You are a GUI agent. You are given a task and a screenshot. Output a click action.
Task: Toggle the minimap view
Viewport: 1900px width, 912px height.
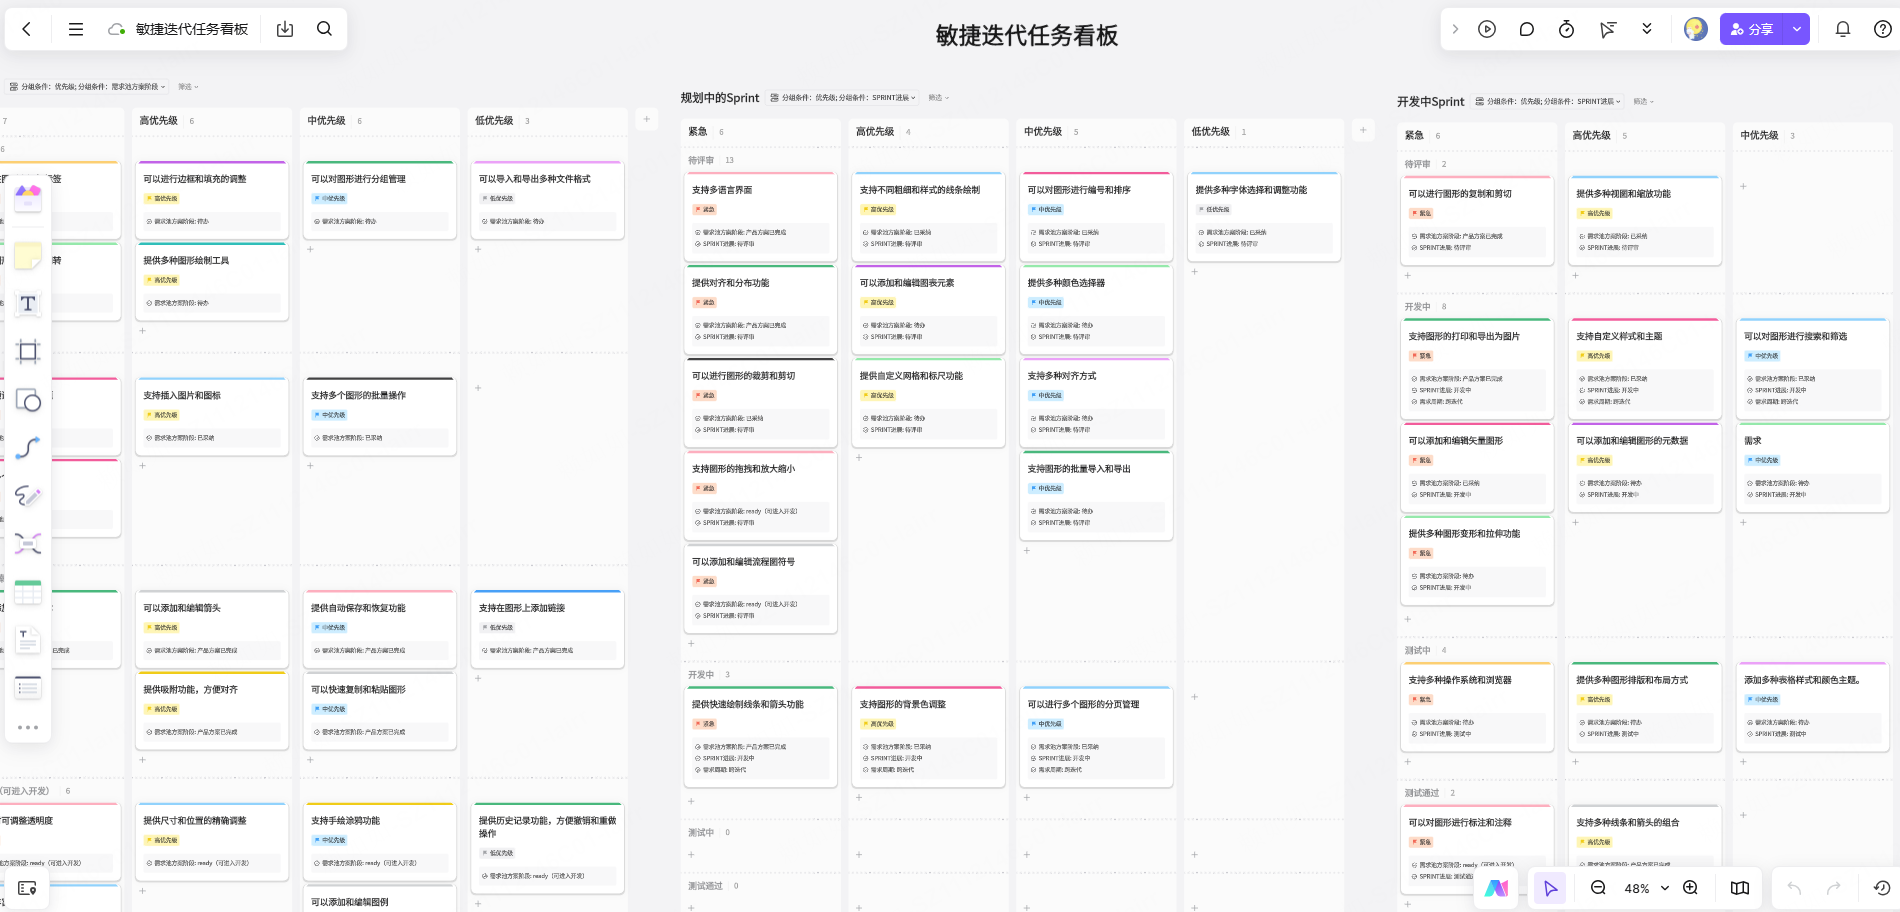tap(1740, 888)
